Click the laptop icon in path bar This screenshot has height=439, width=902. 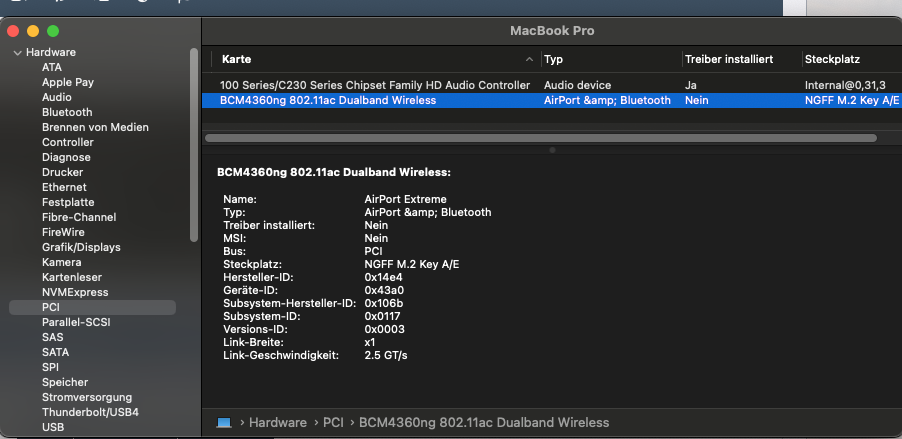coord(223,423)
